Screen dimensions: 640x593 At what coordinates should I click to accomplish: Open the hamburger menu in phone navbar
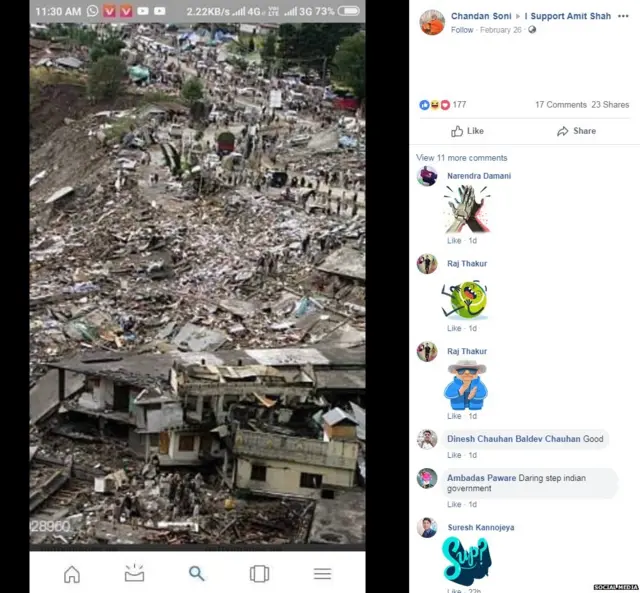pos(322,573)
